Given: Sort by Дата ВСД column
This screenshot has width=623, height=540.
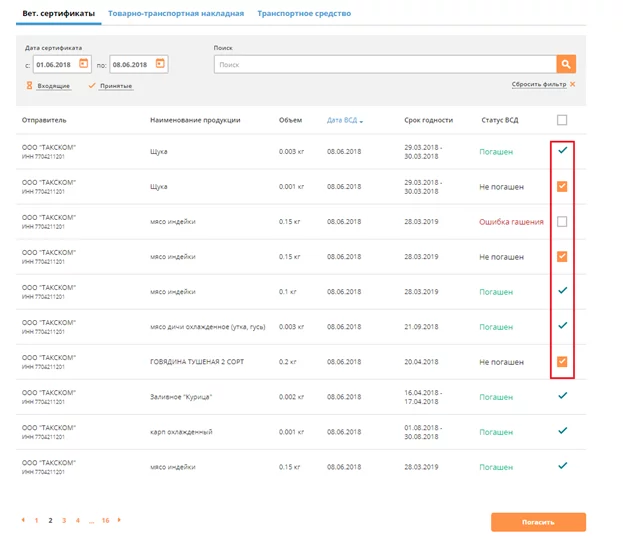Looking at the screenshot, I should coord(344,120).
